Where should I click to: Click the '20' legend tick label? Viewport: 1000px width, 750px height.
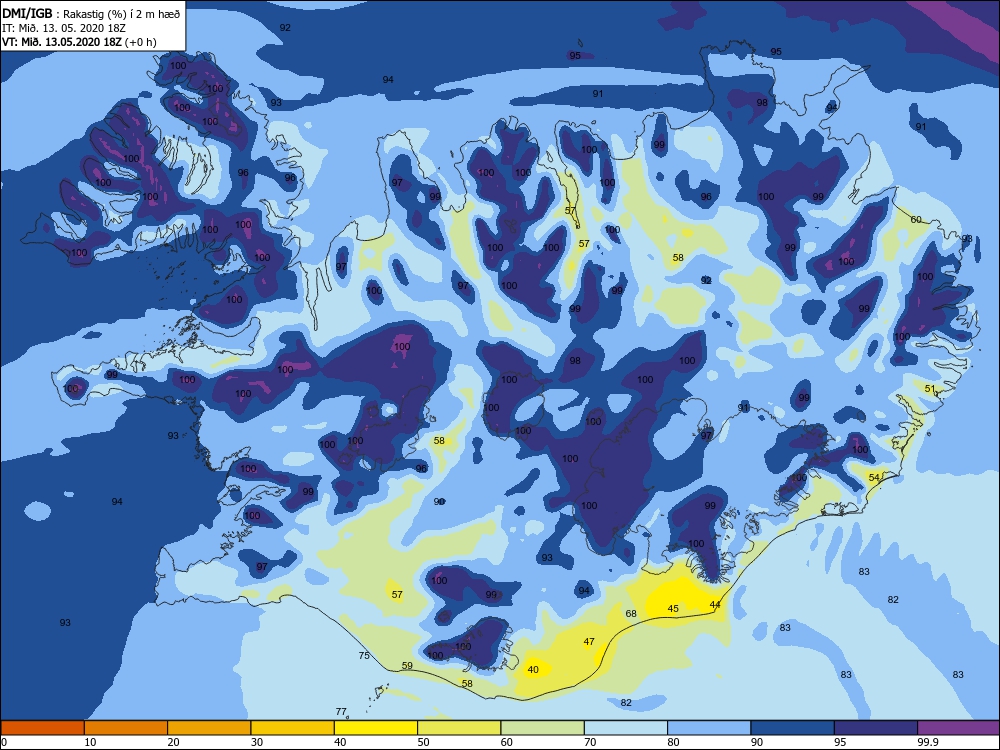click(x=173, y=742)
